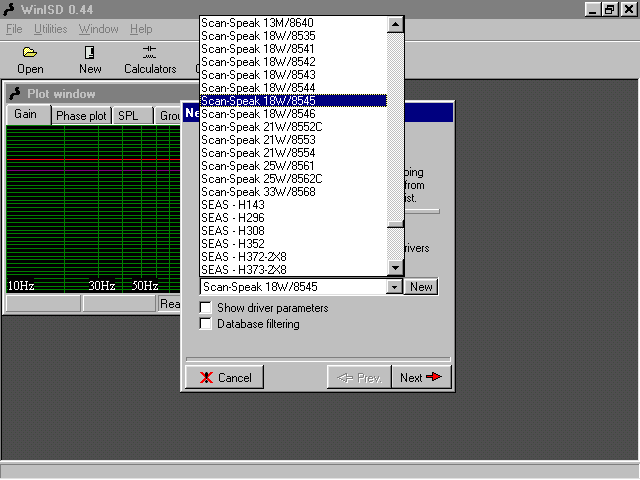Enable Show driver parameters checkbox
This screenshot has height=480, width=640.
coord(205,307)
